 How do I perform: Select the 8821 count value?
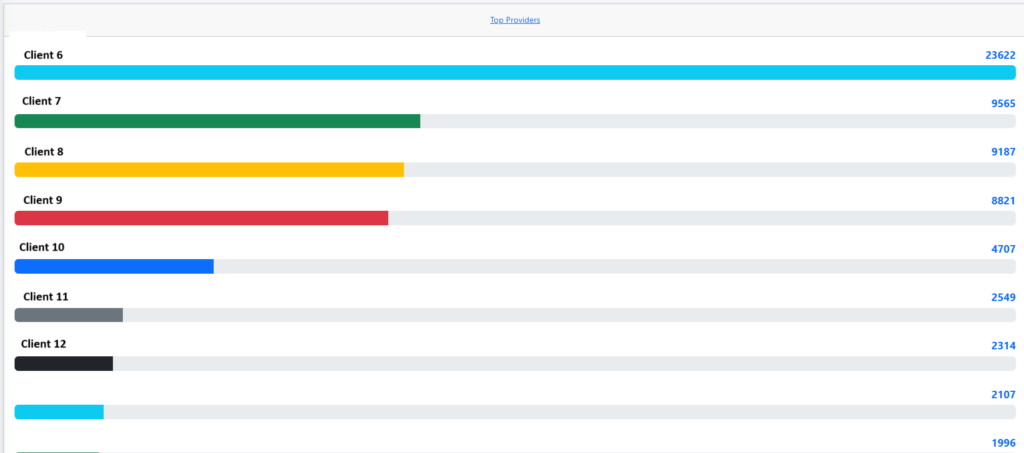1003,201
